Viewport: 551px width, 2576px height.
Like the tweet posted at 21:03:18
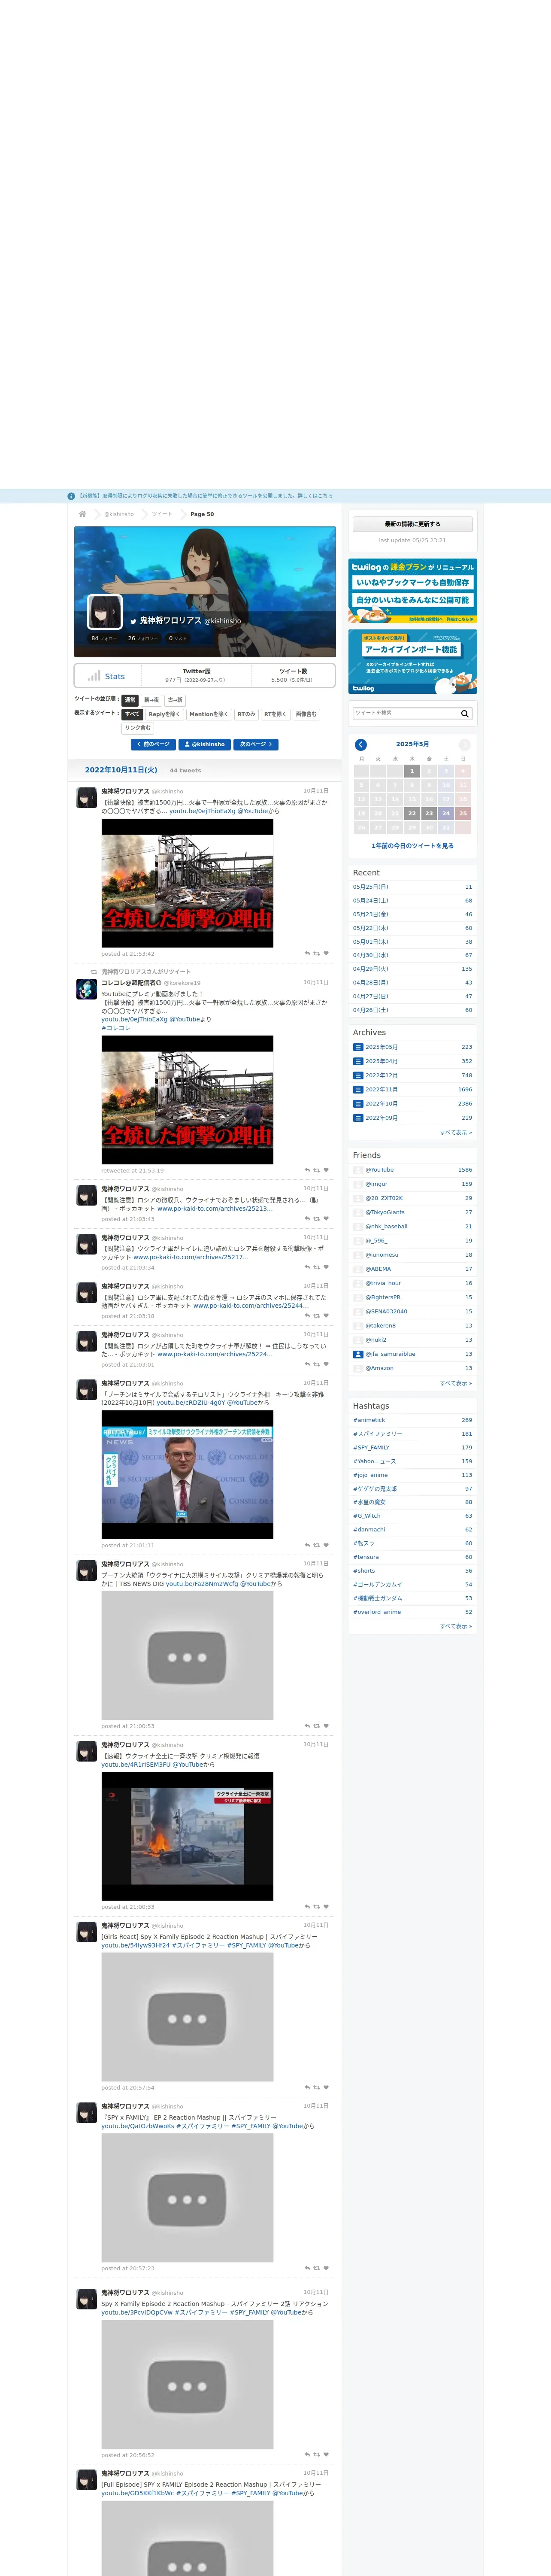[x=326, y=1316]
